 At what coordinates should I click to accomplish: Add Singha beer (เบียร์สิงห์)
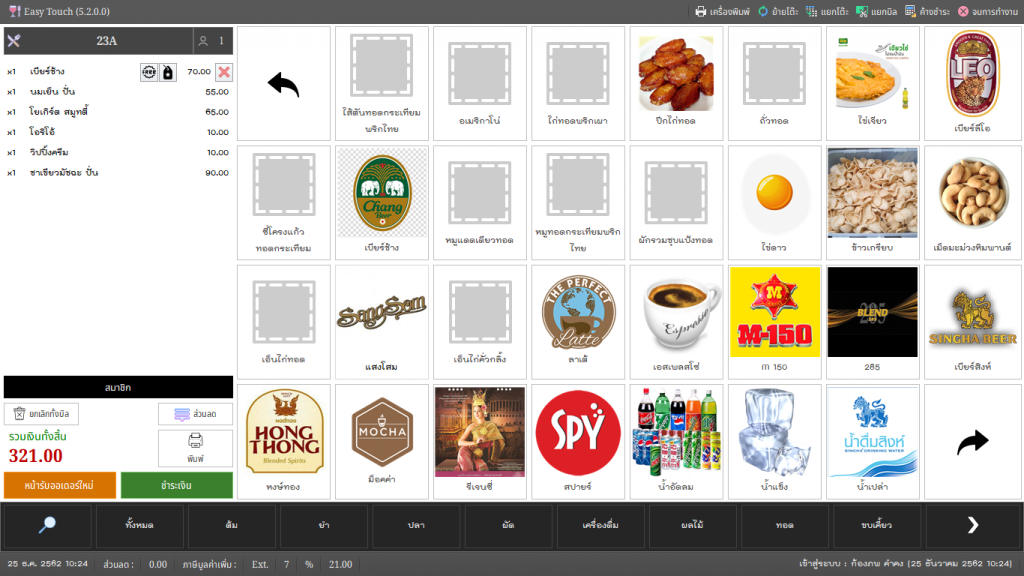972,322
